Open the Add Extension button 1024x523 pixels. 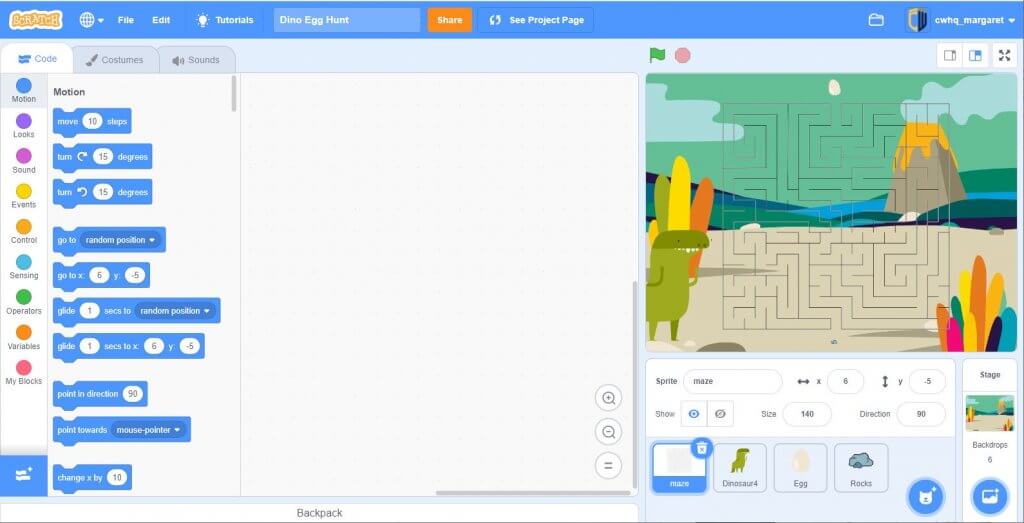pos(24,476)
